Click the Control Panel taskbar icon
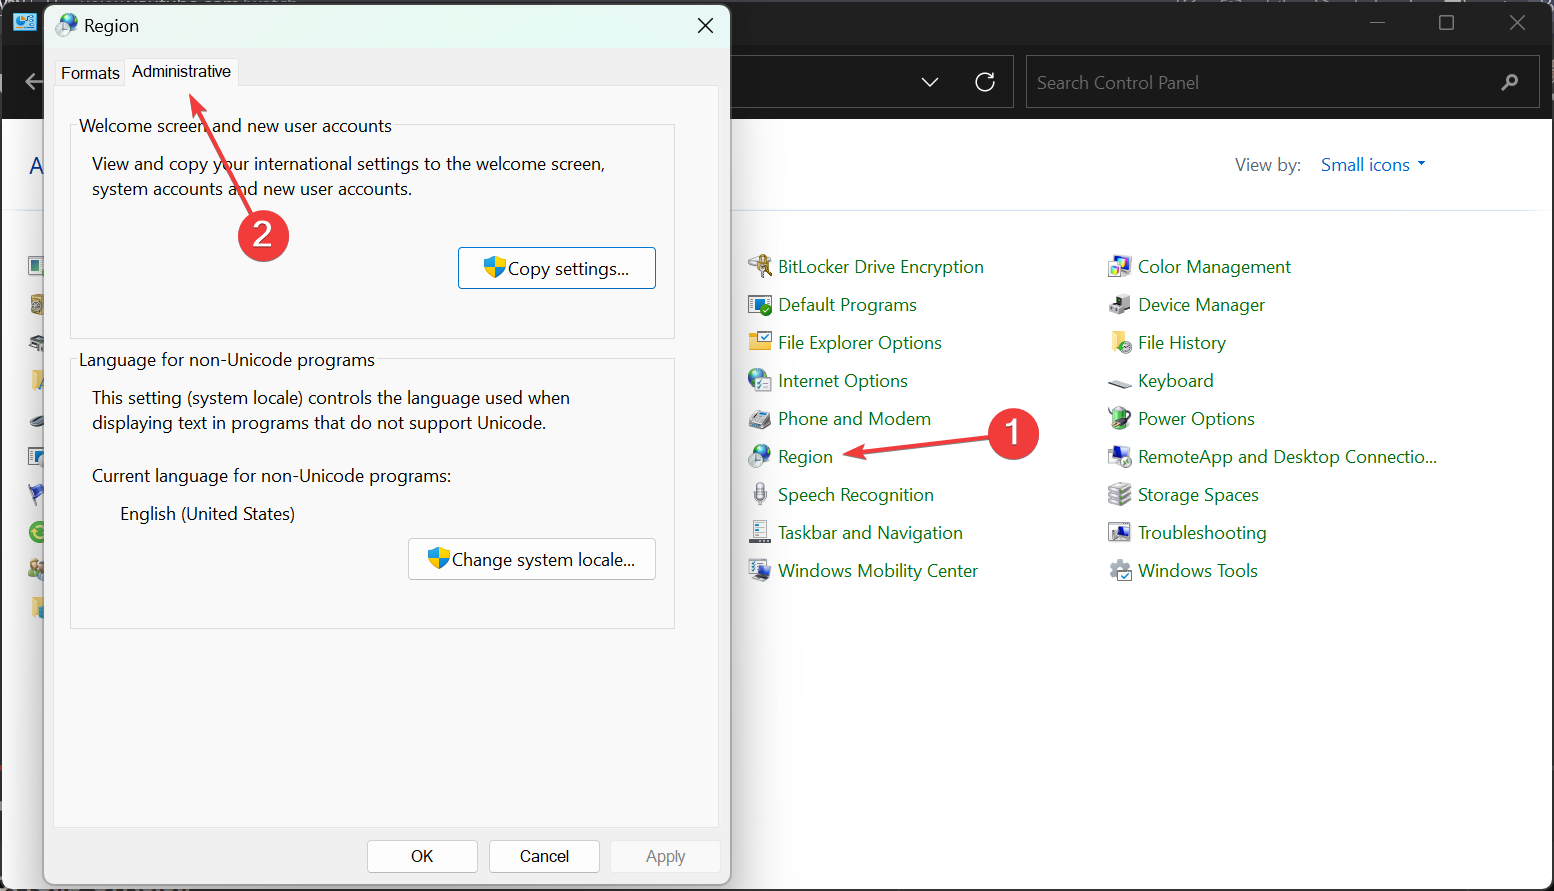This screenshot has width=1554, height=891. pyautogui.click(x=24, y=21)
